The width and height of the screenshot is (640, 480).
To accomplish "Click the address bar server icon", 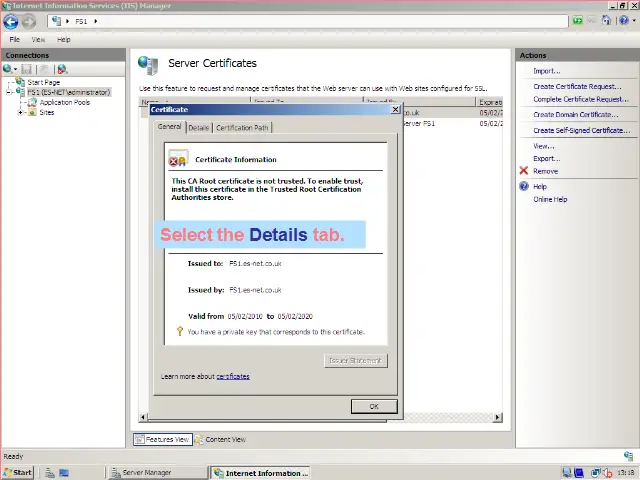I will [56, 21].
